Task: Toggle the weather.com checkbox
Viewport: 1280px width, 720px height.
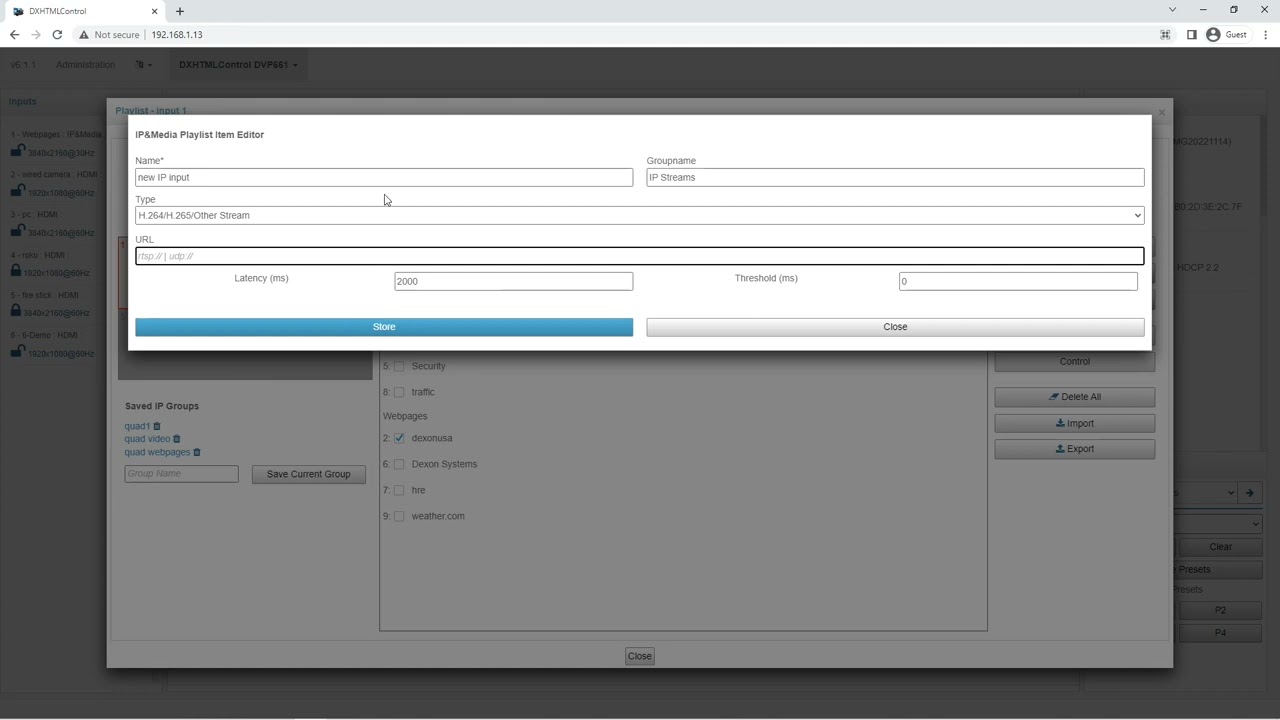Action: [x=399, y=516]
